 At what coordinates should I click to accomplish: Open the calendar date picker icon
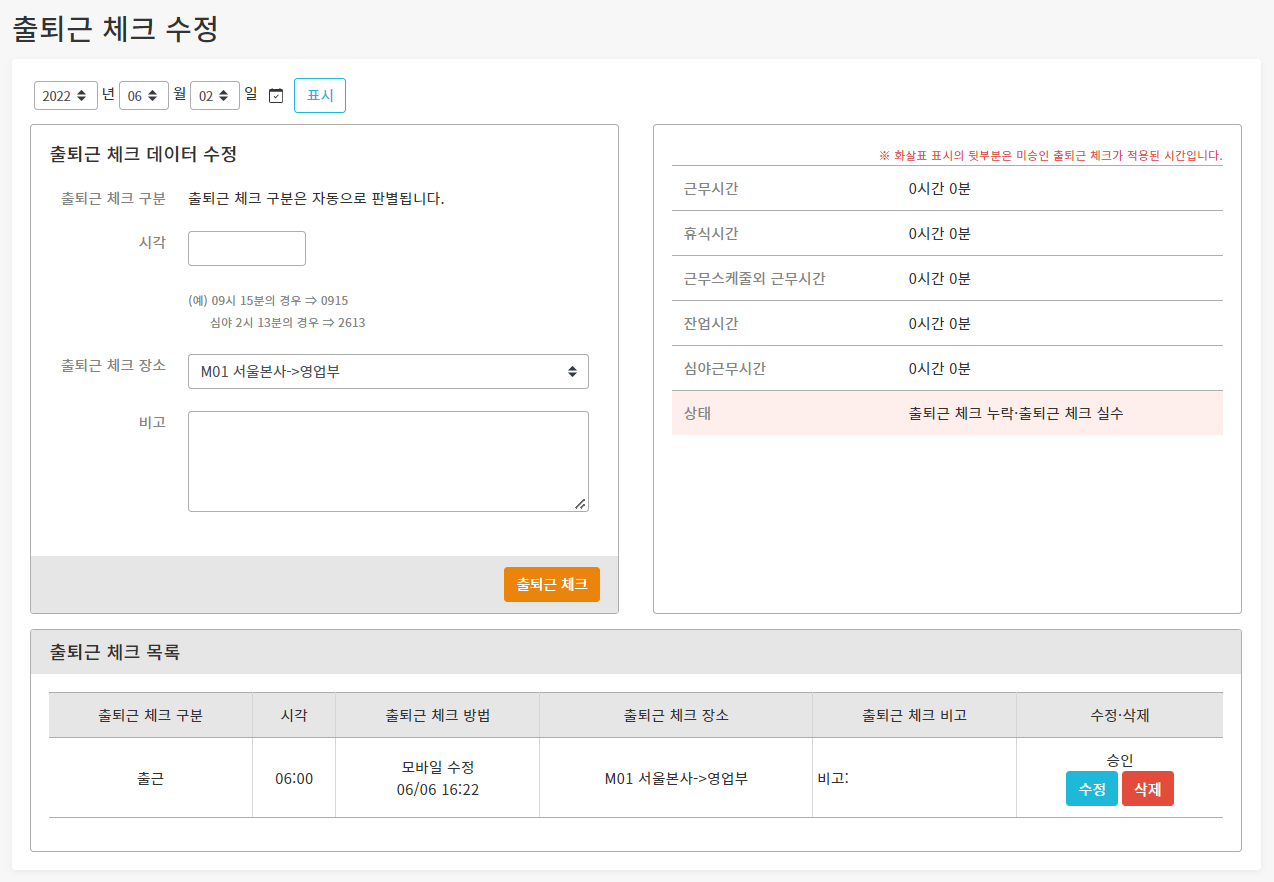(x=276, y=96)
